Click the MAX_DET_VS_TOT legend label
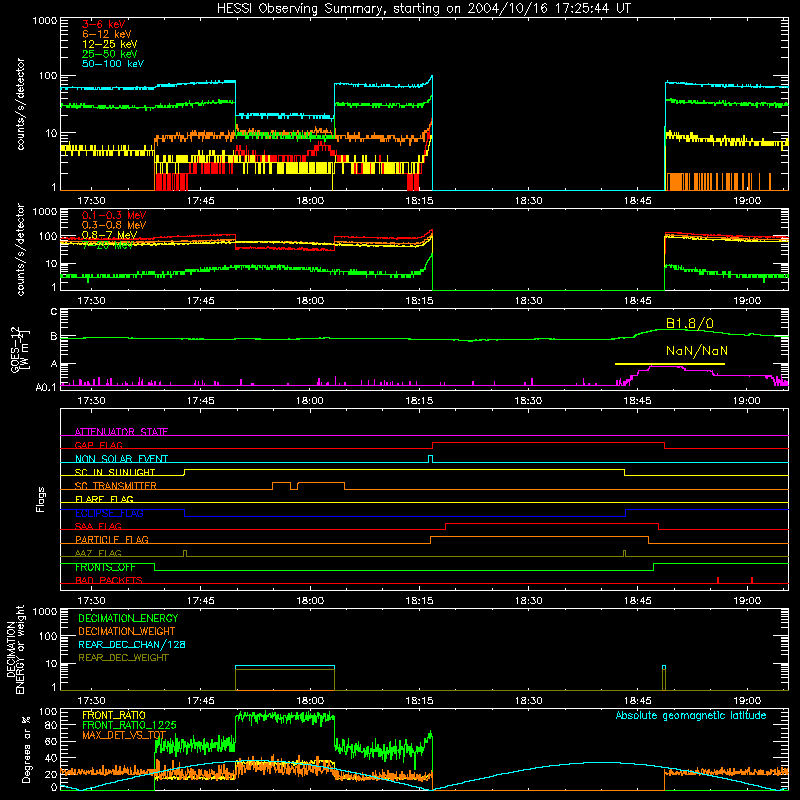The image size is (800, 800). point(124,735)
